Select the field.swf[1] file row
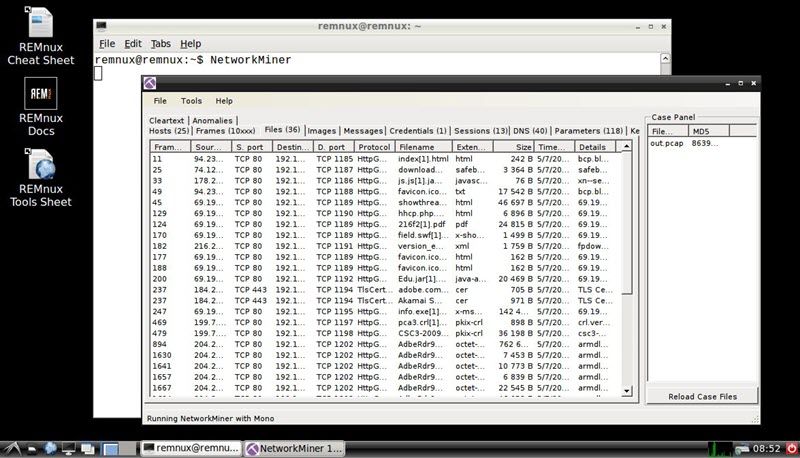Viewport: 800px width, 458px height. click(x=385, y=235)
